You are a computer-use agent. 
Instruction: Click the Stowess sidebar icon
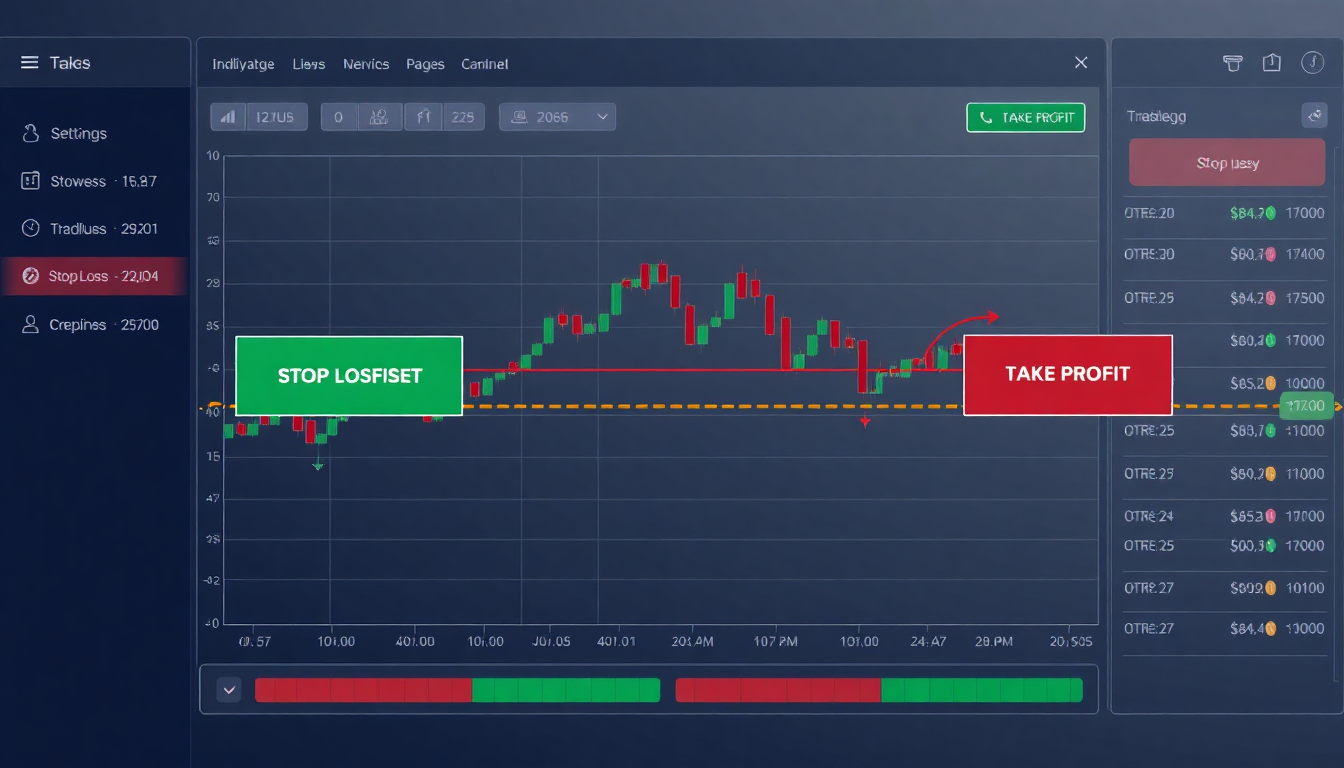[30, 181]
